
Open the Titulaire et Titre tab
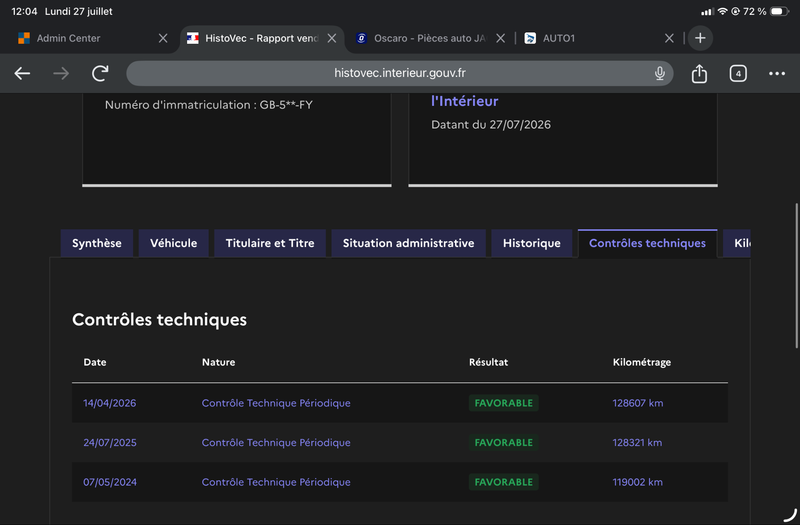[x=270, y=243]
